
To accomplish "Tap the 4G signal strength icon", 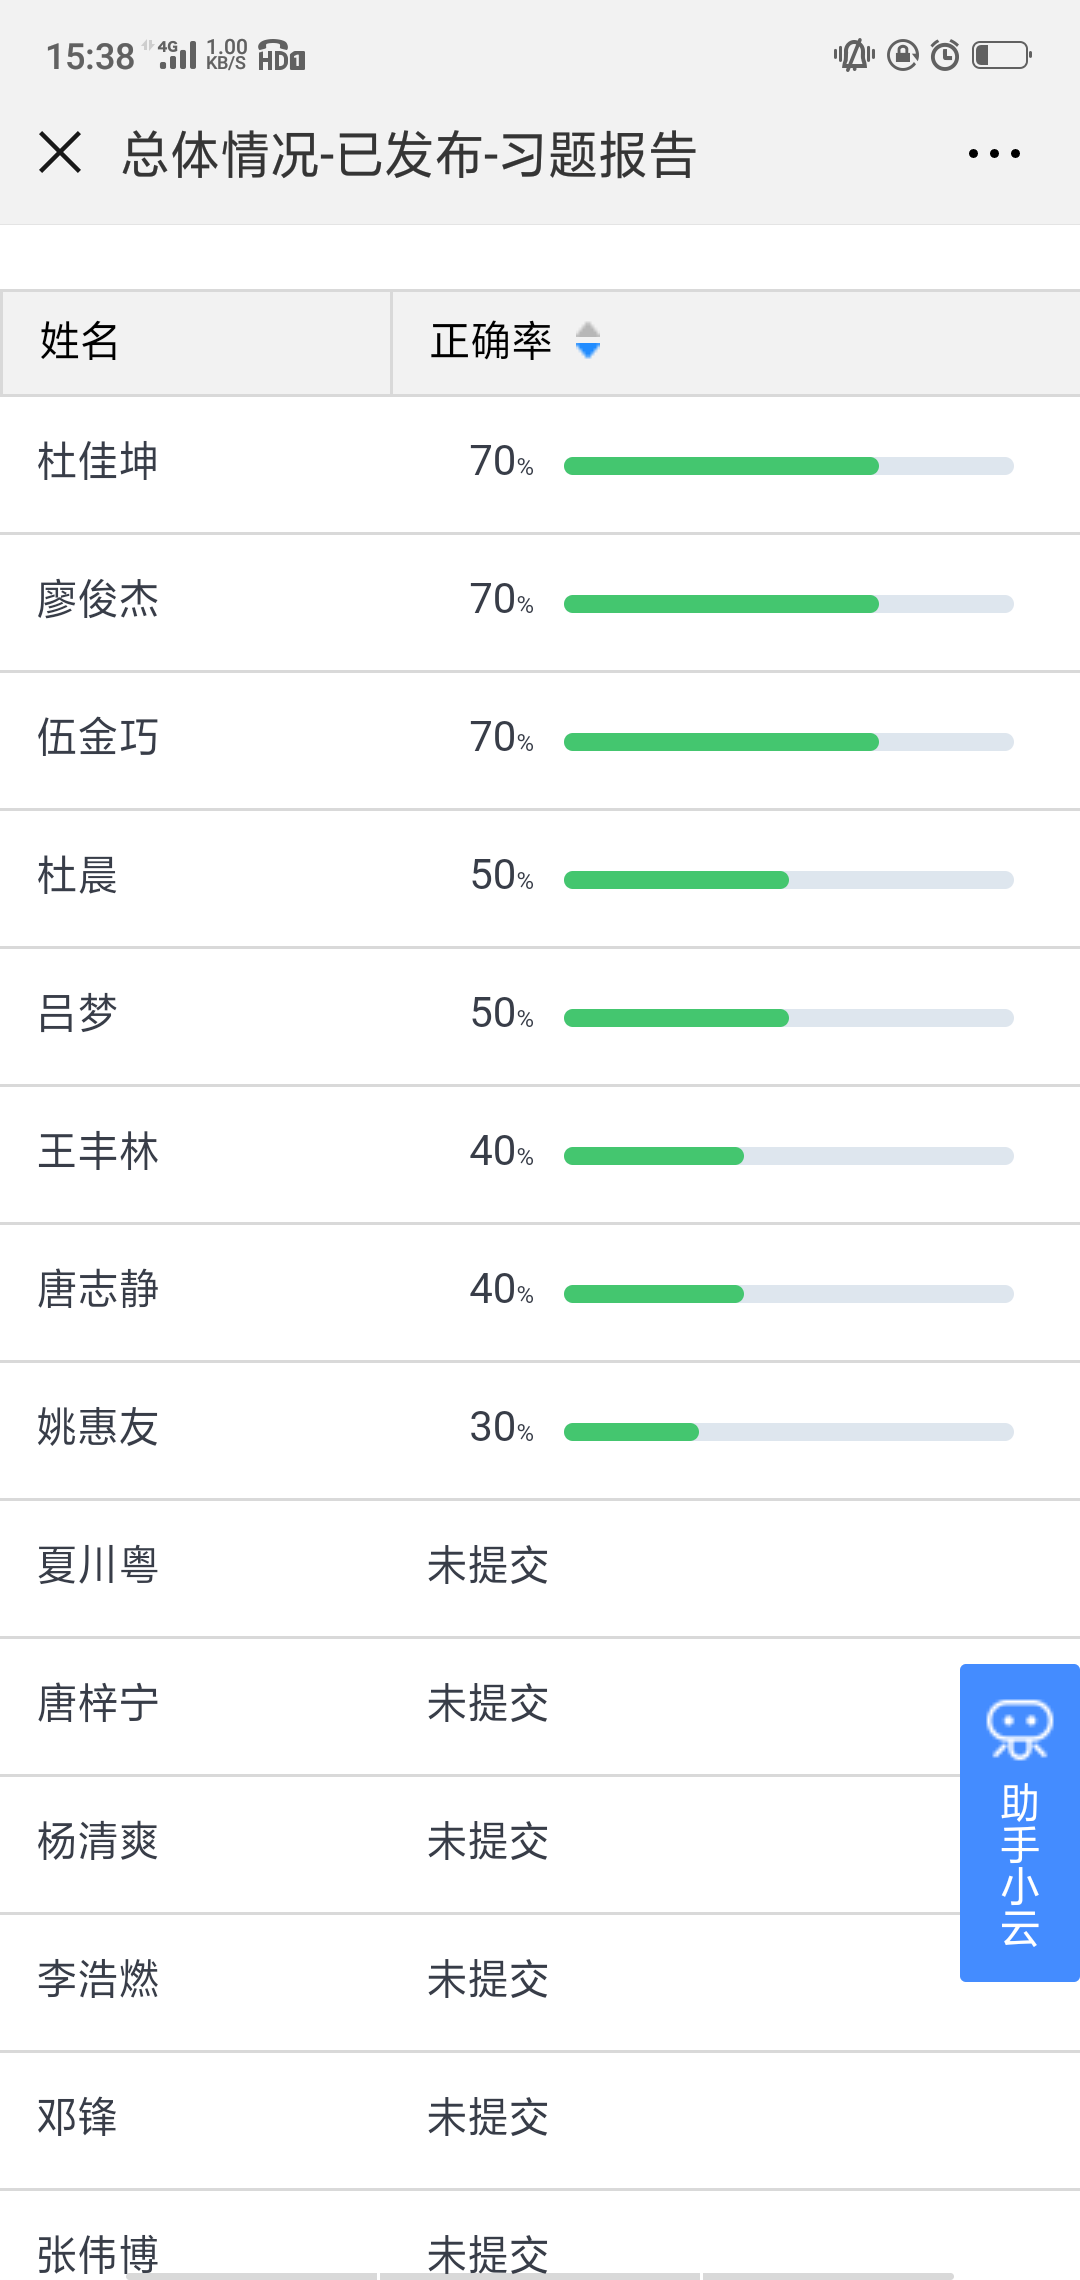I will pyautogui.click(x=176, y=56).
